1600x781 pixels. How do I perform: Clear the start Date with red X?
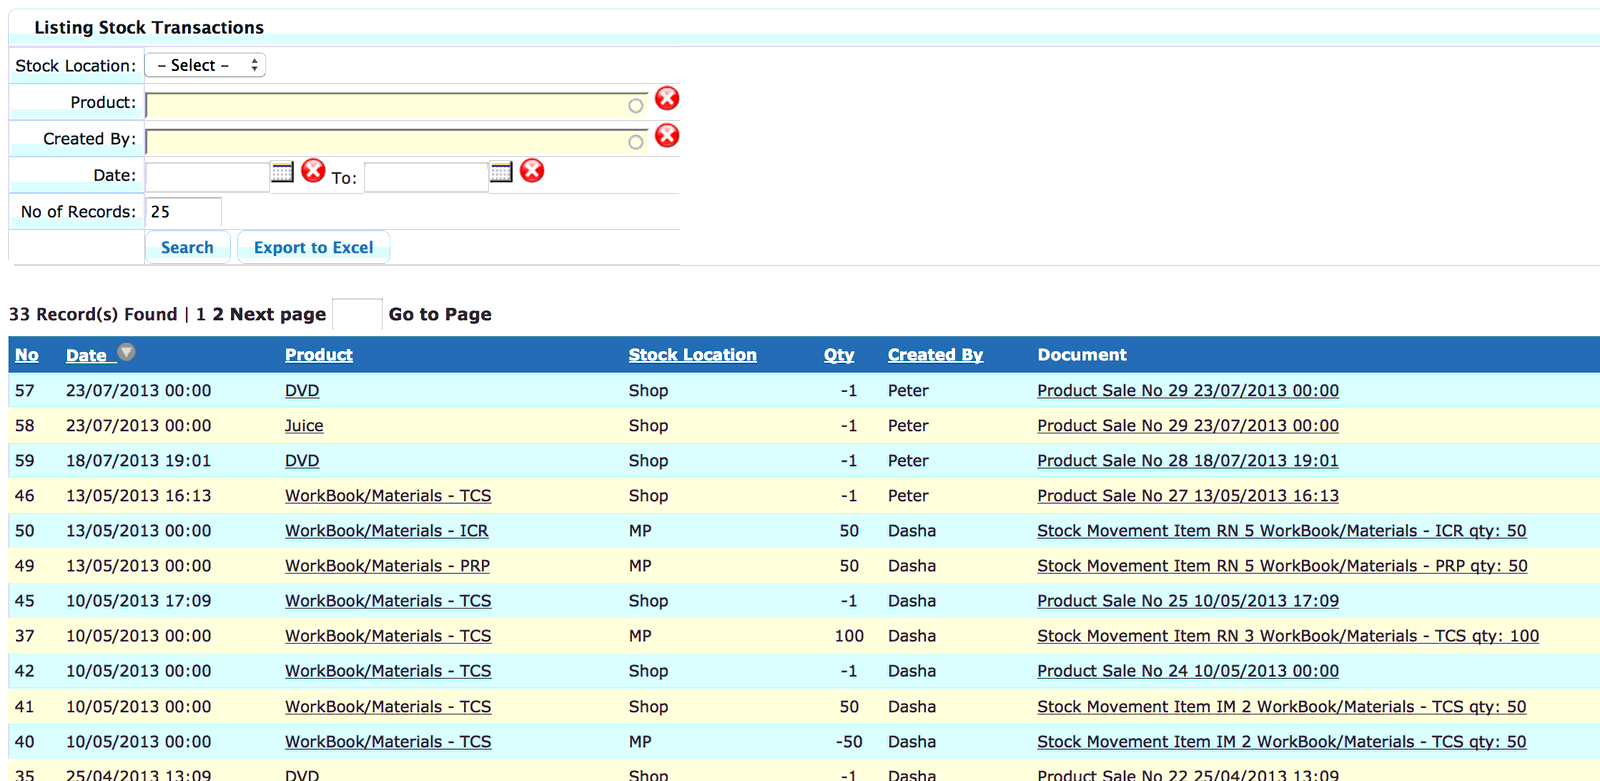[313, 171]
